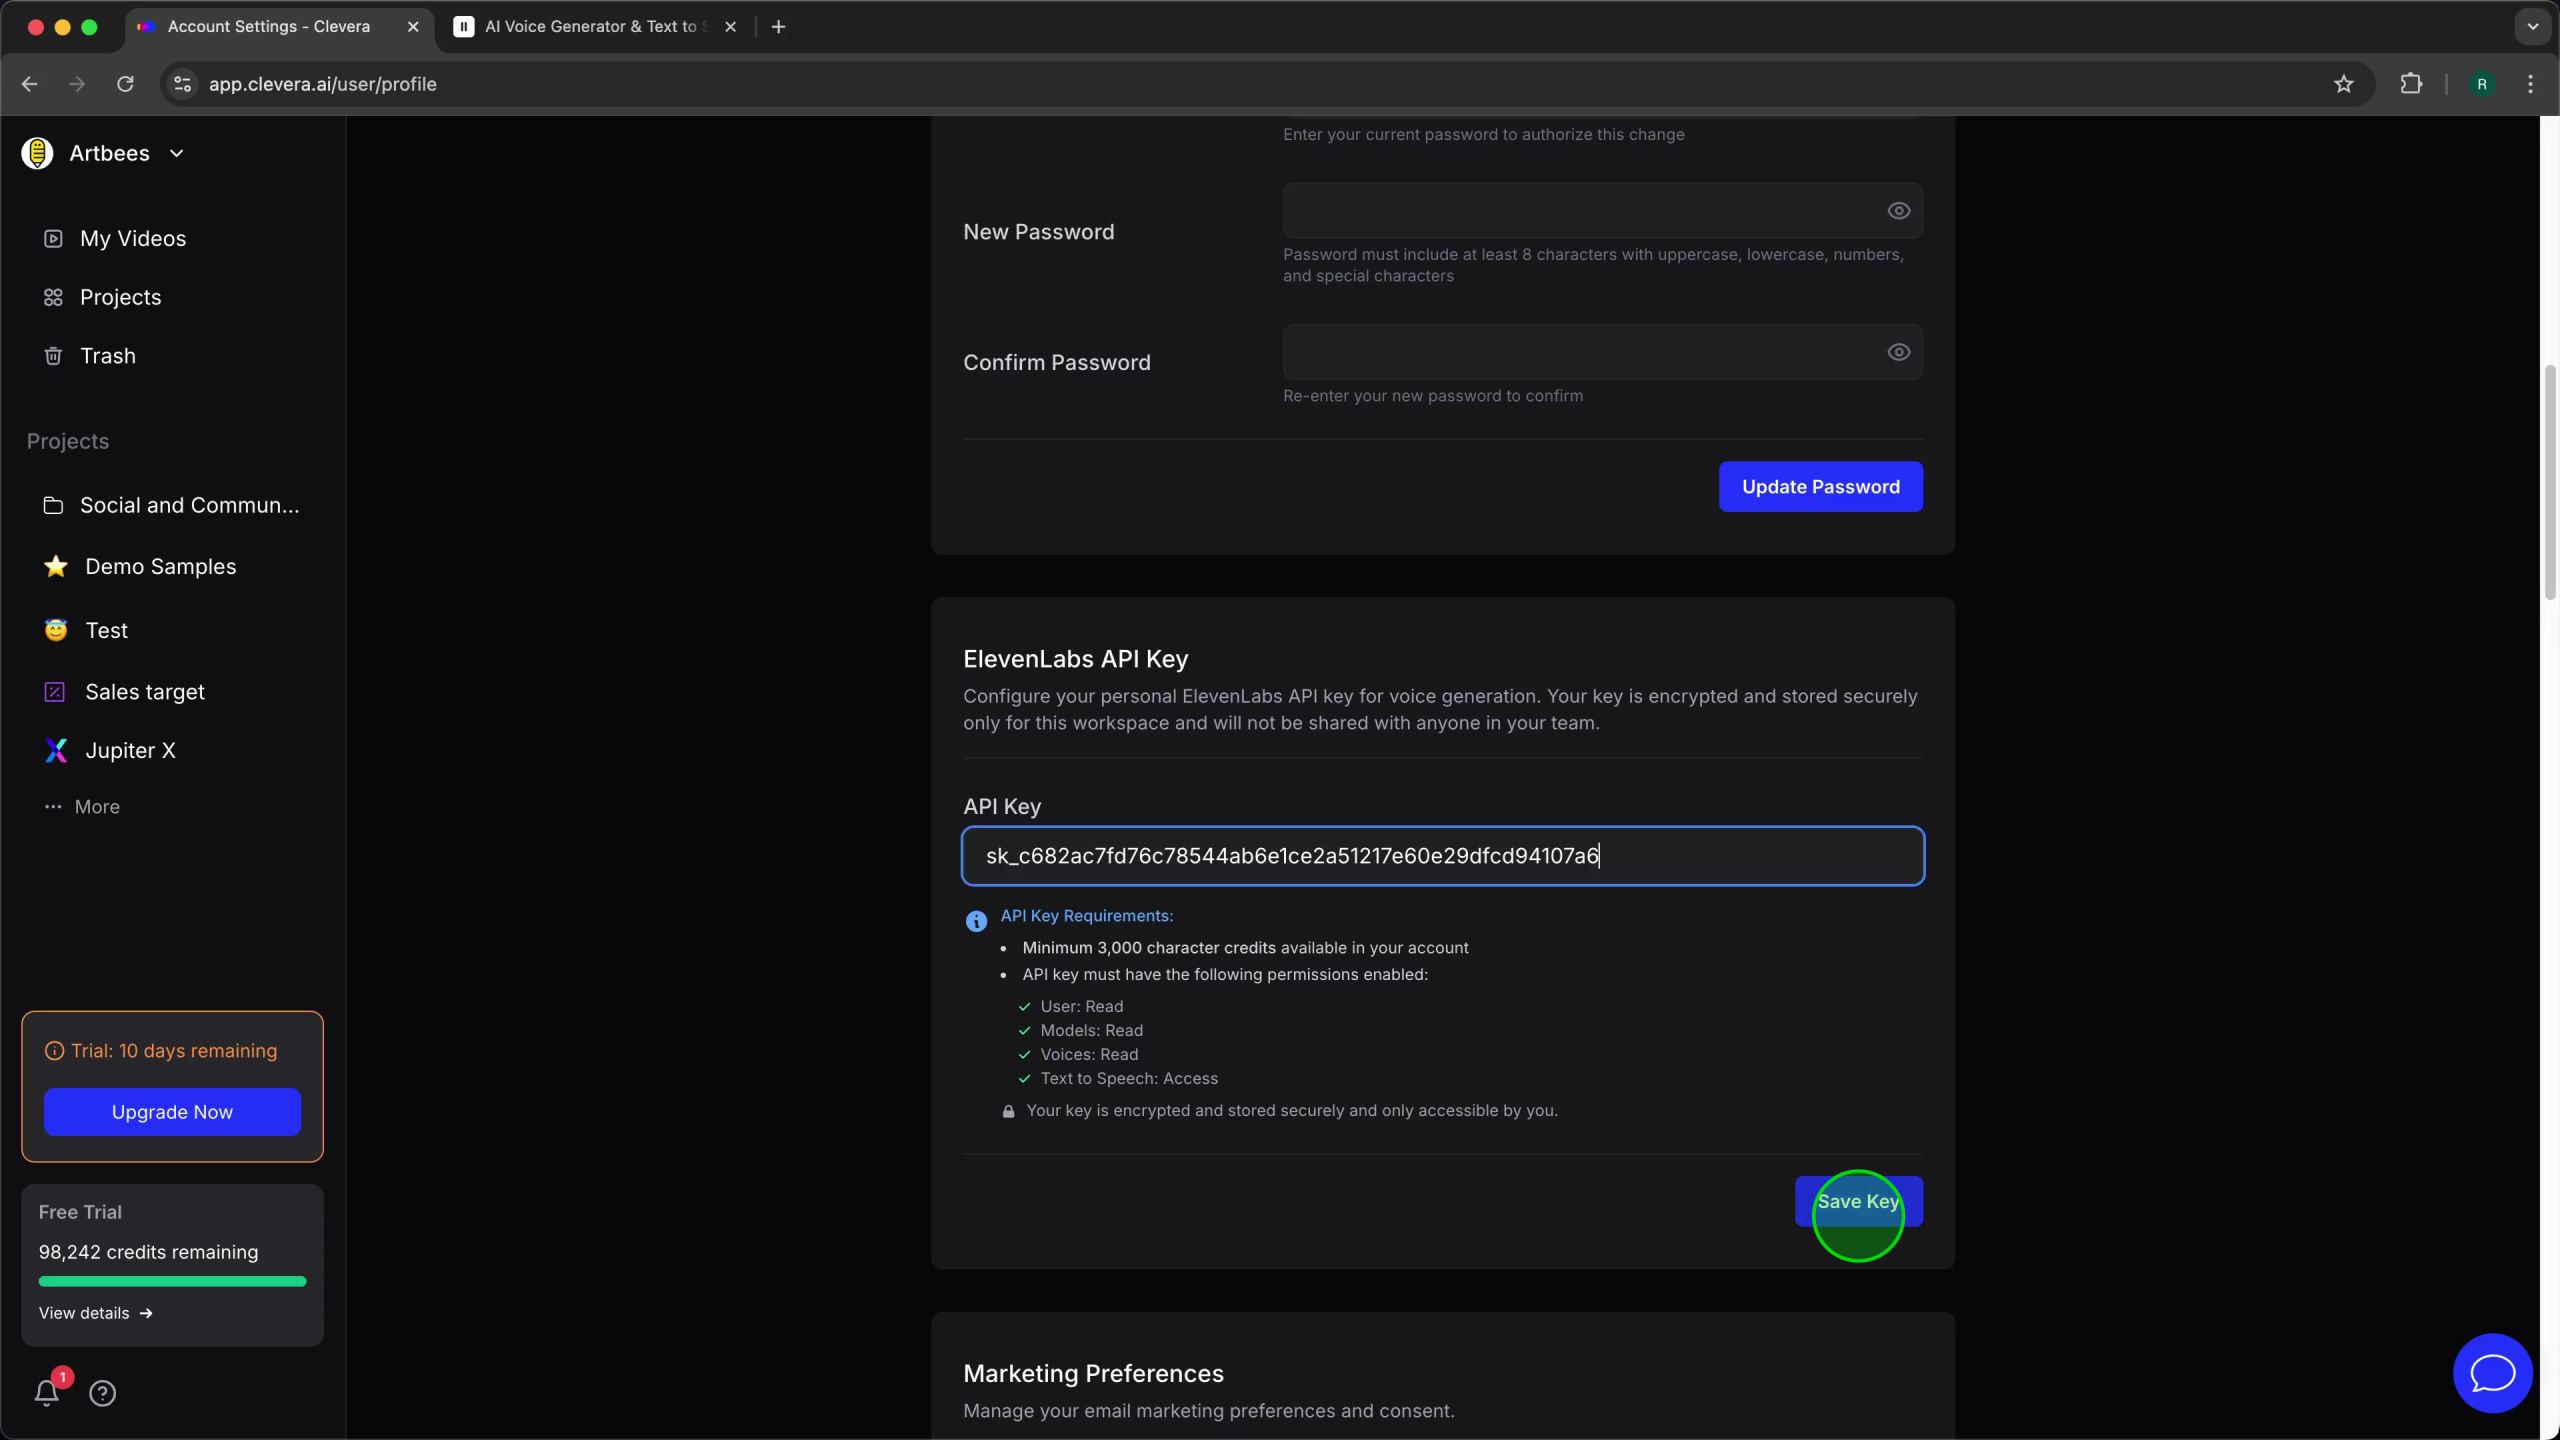Image resolution: width=2560 pixels, height=1440 pixels.
Task: Open Trash in the sidebar
Action: pyautogui.click(x=107, y=356)
